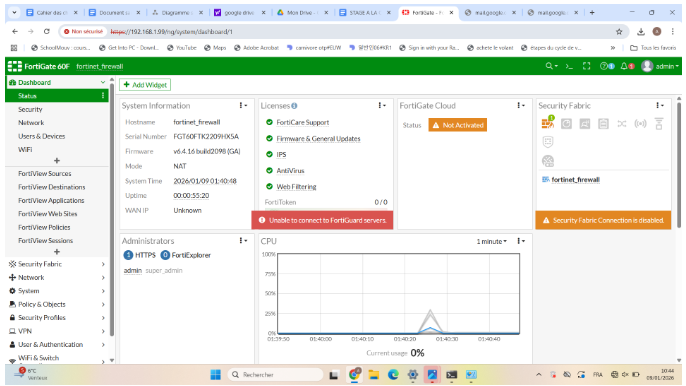The width and height of the screenshot is (686, 386).
Task: Expand the Policy & Objects menu
Action: pyautogui.click(x=57, y=305)
